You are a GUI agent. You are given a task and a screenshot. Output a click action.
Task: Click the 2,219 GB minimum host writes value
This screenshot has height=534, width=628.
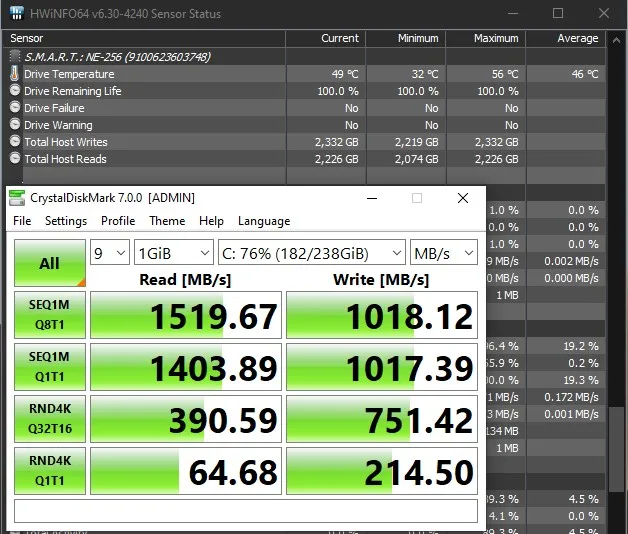click(417, 142)
